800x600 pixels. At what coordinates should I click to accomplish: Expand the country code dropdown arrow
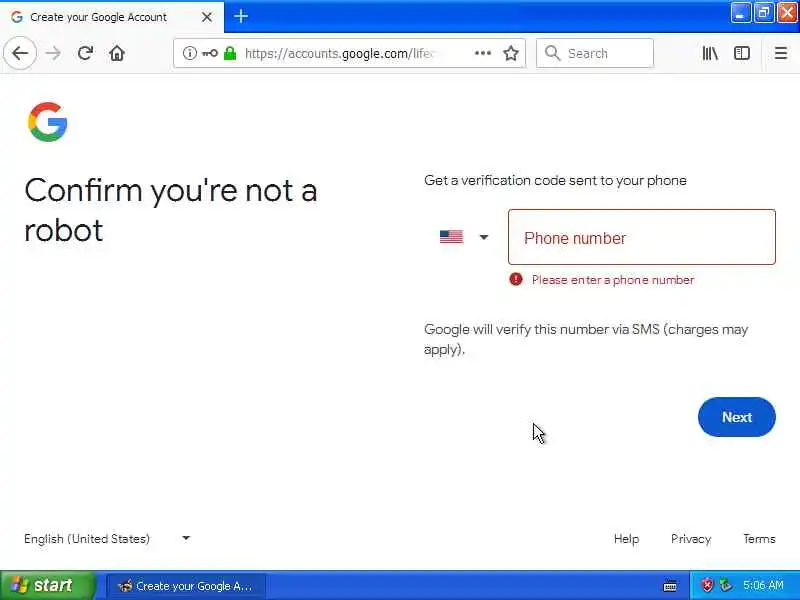click(x=484, y=237)
